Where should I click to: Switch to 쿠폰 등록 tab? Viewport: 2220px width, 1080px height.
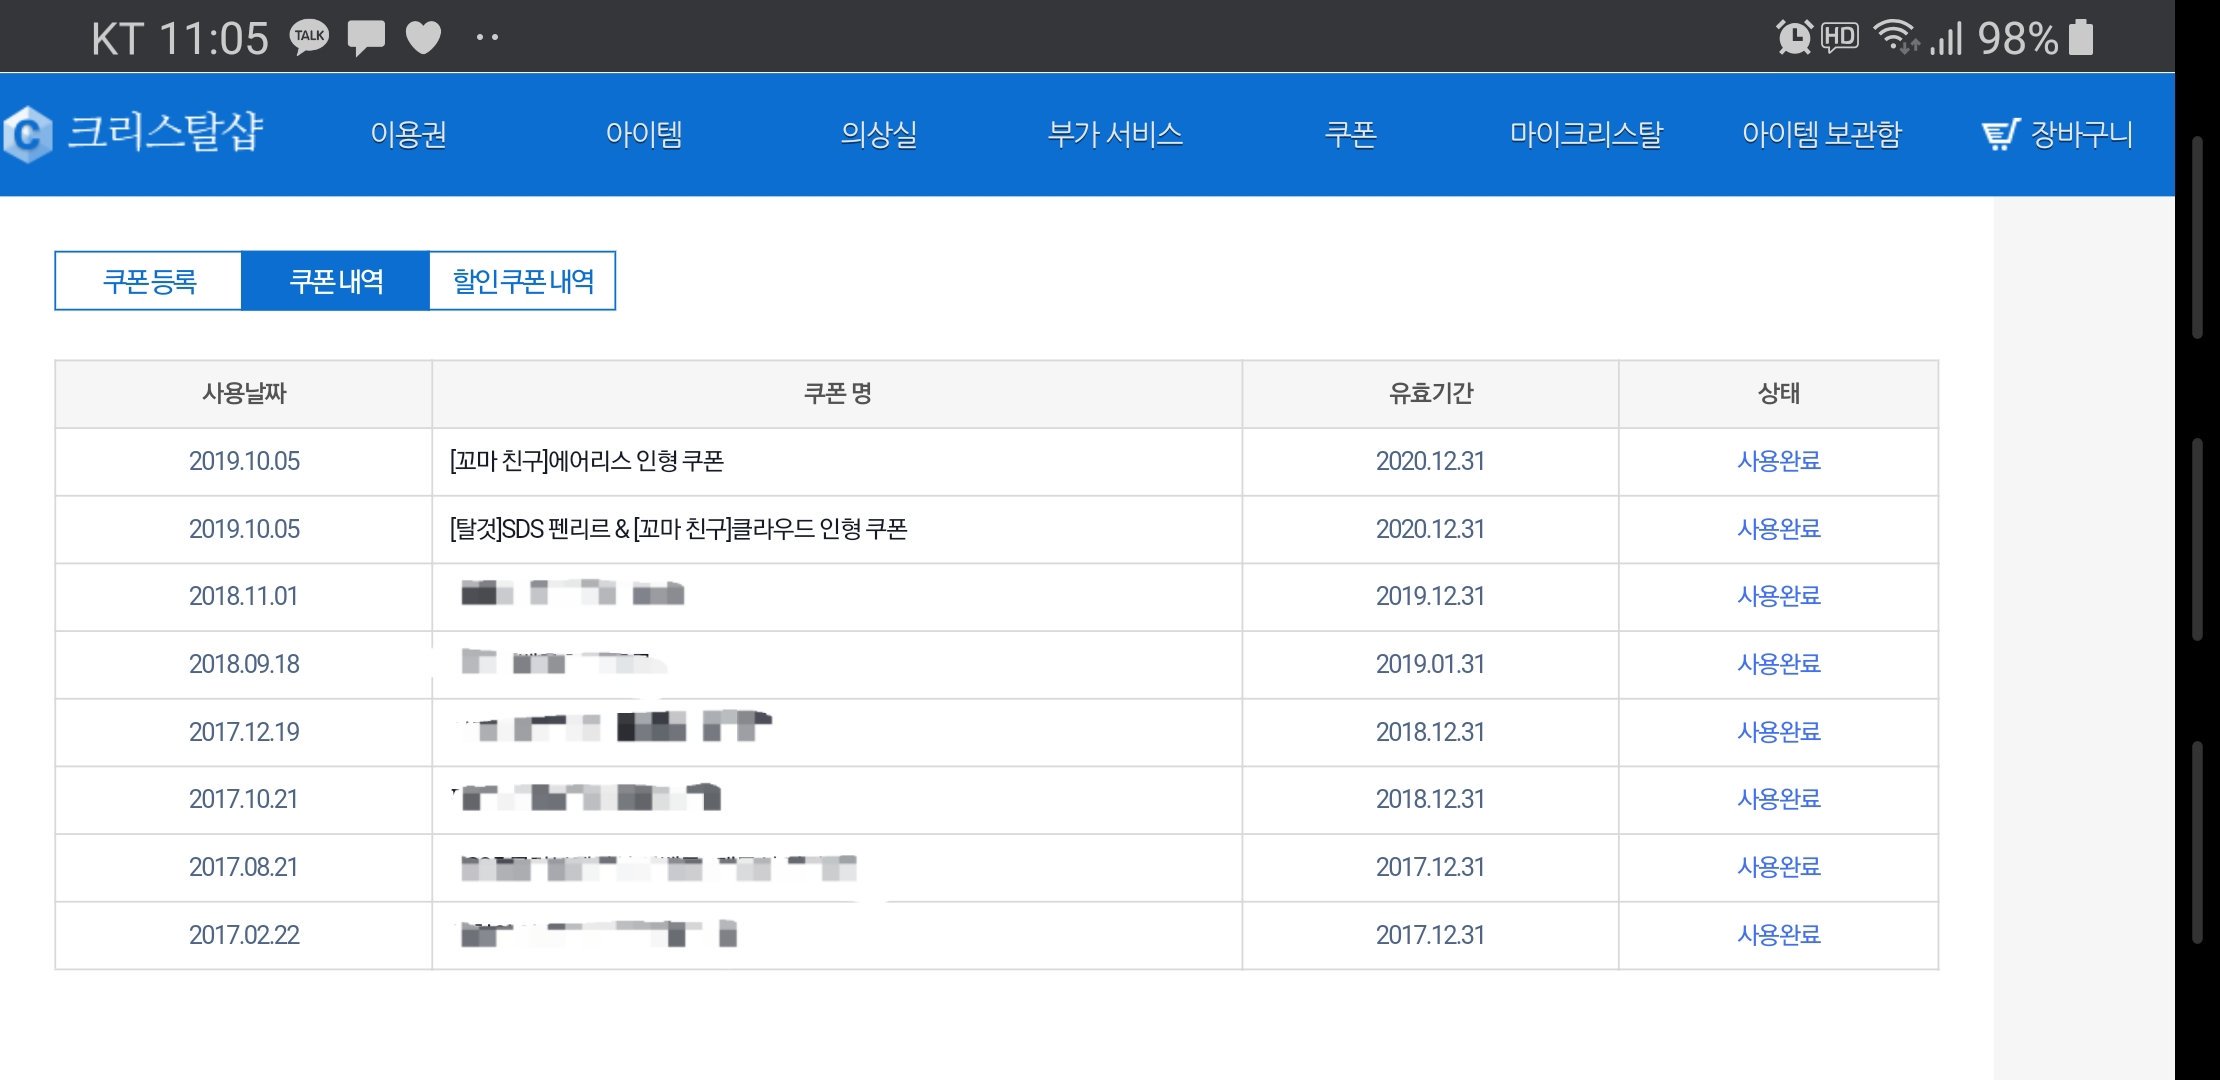tap(149, 281)
